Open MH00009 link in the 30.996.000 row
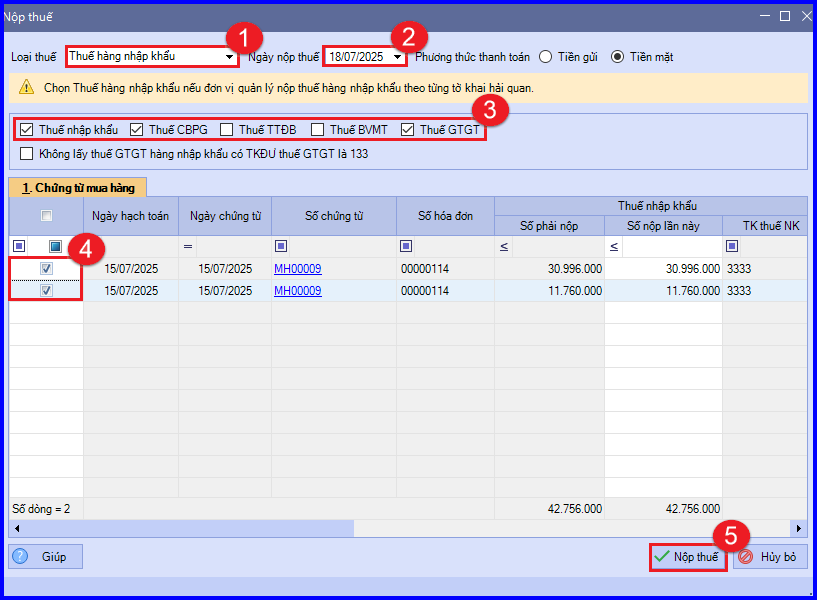Screen dimensions: 817x600 click(298, 269)
